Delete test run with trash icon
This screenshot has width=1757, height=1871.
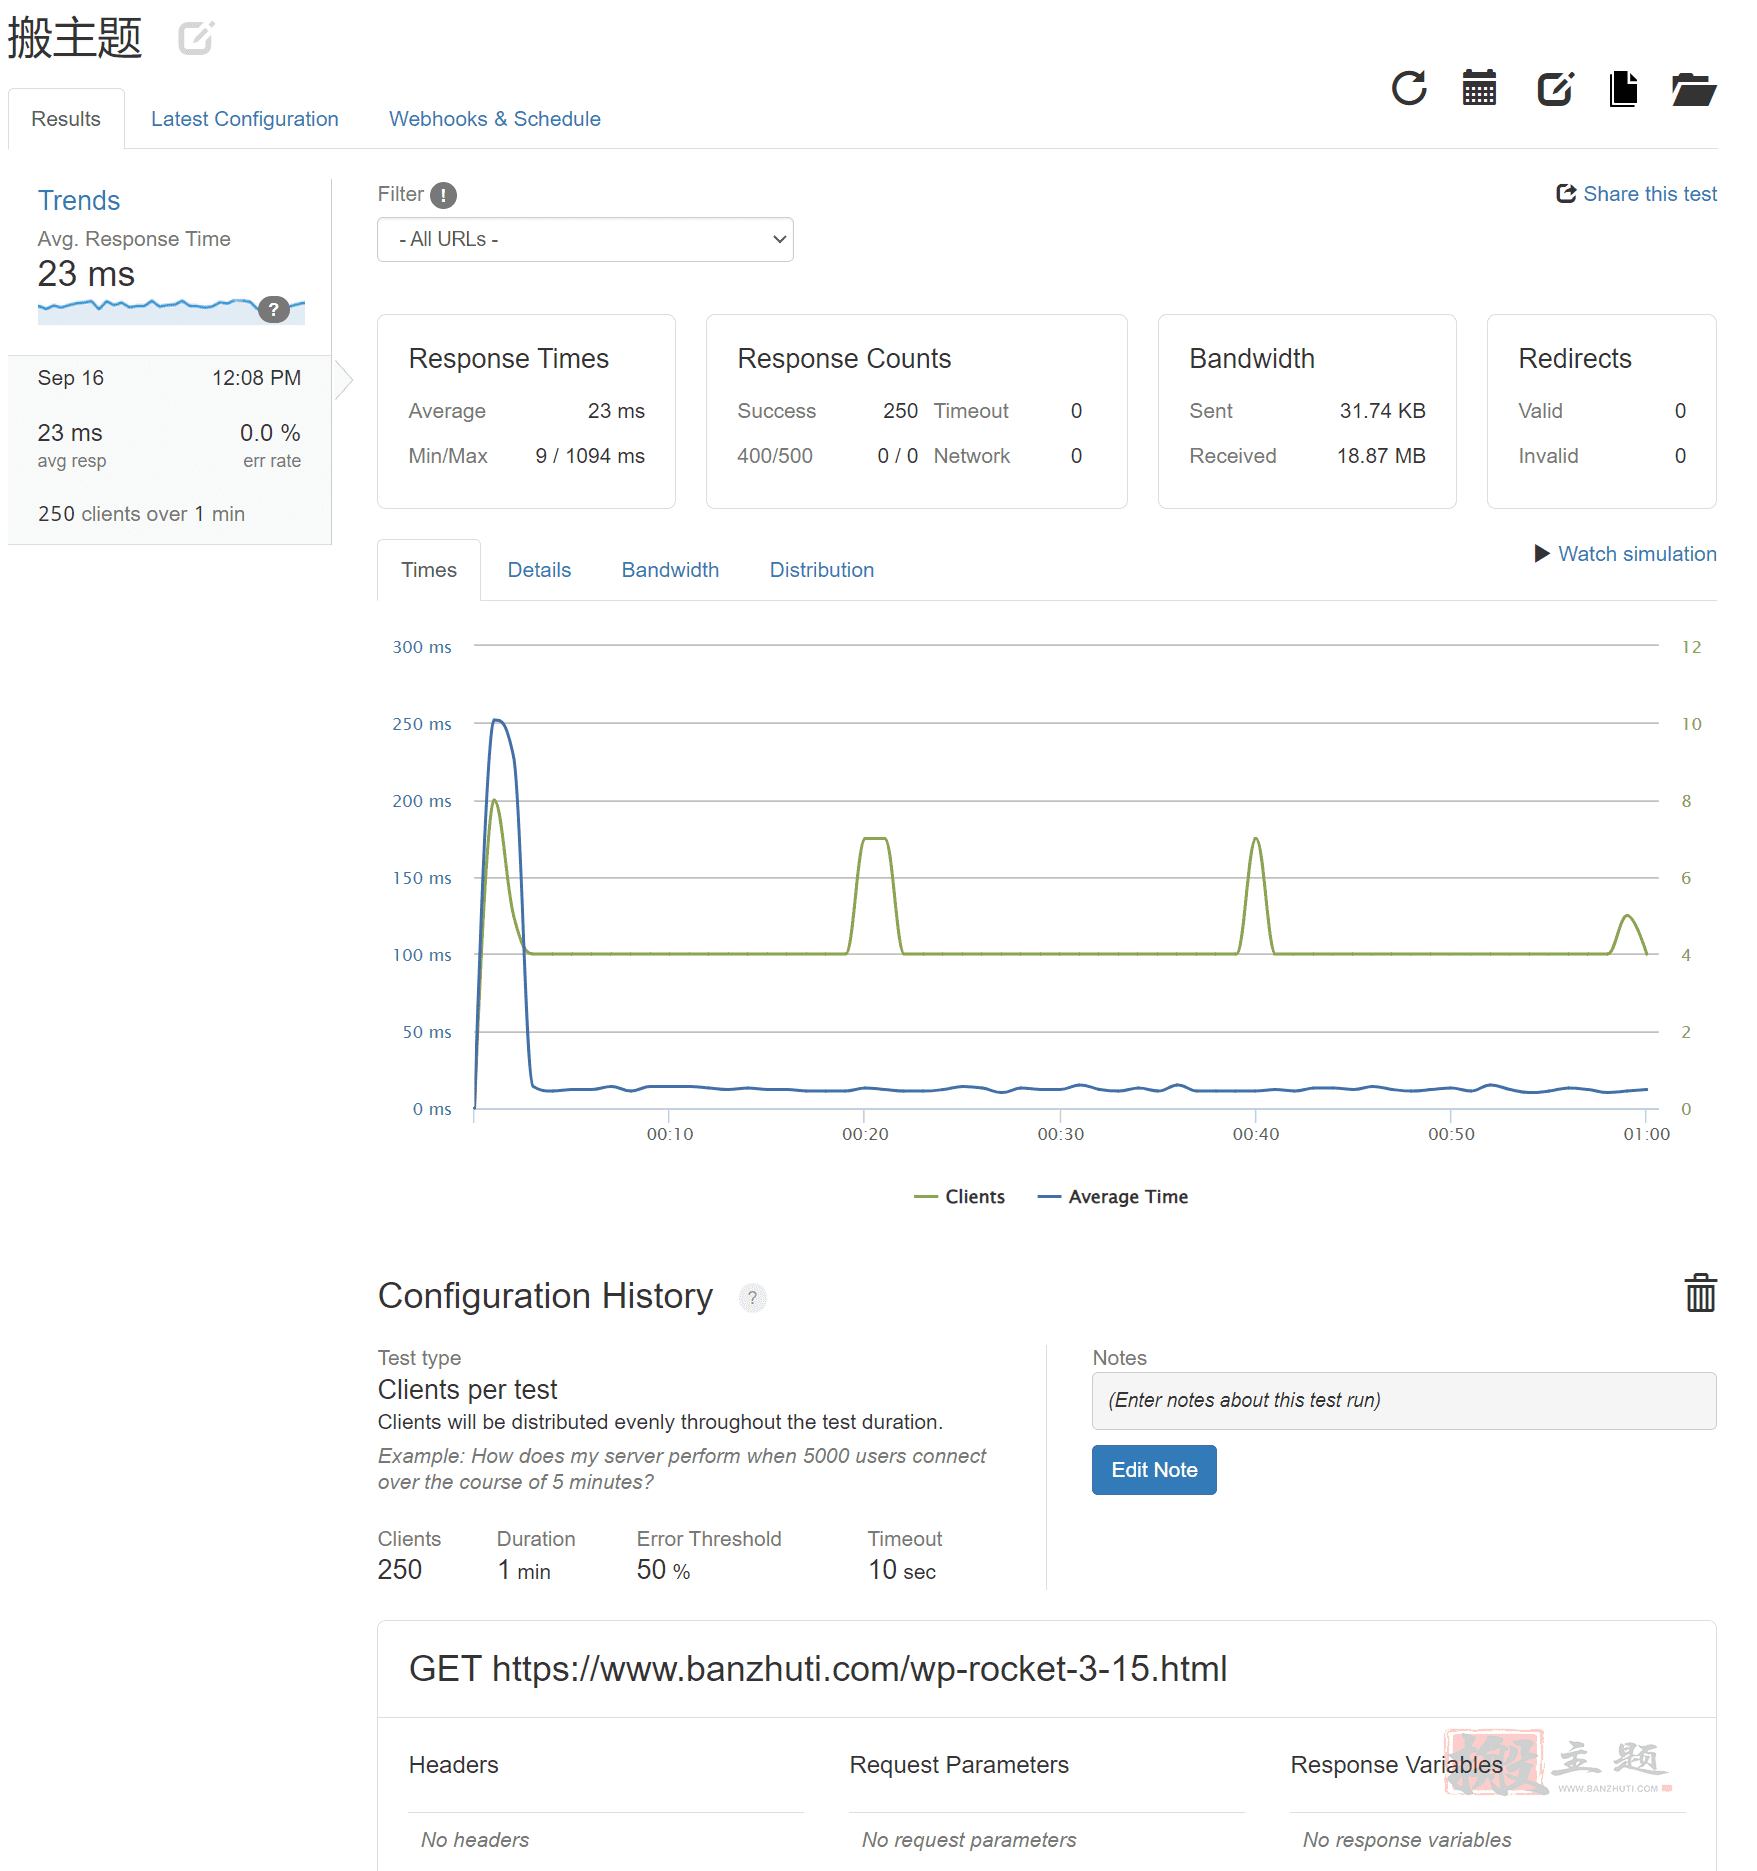[1700, 1293]
